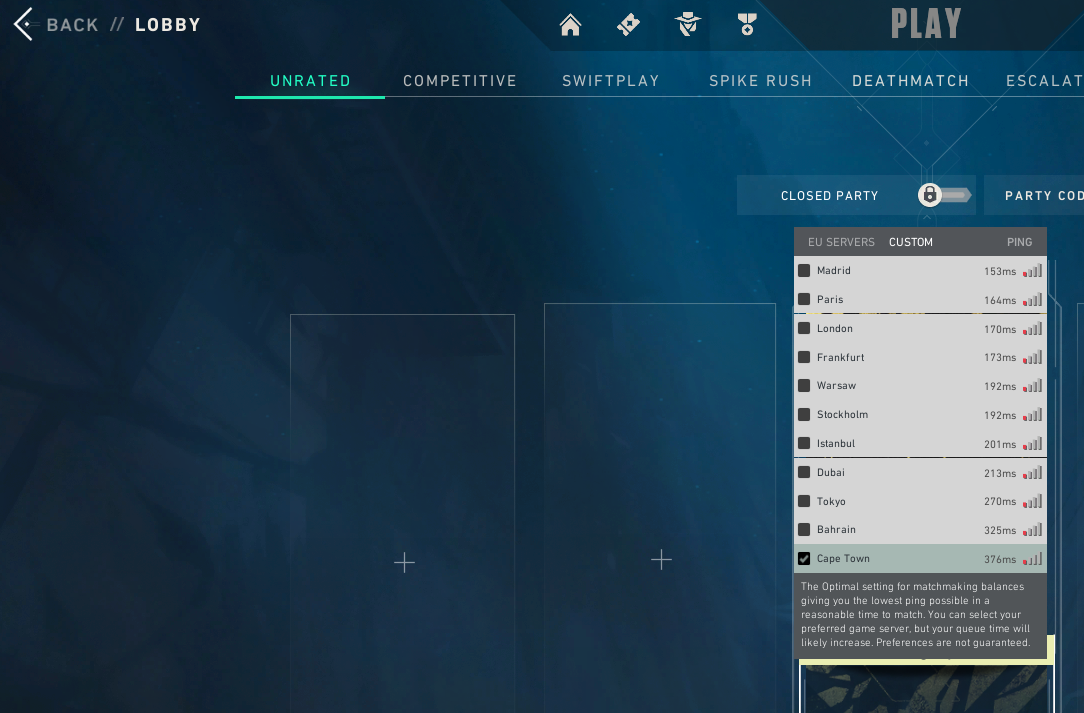Check the Bahrain server checkbox

coord(804,530)
